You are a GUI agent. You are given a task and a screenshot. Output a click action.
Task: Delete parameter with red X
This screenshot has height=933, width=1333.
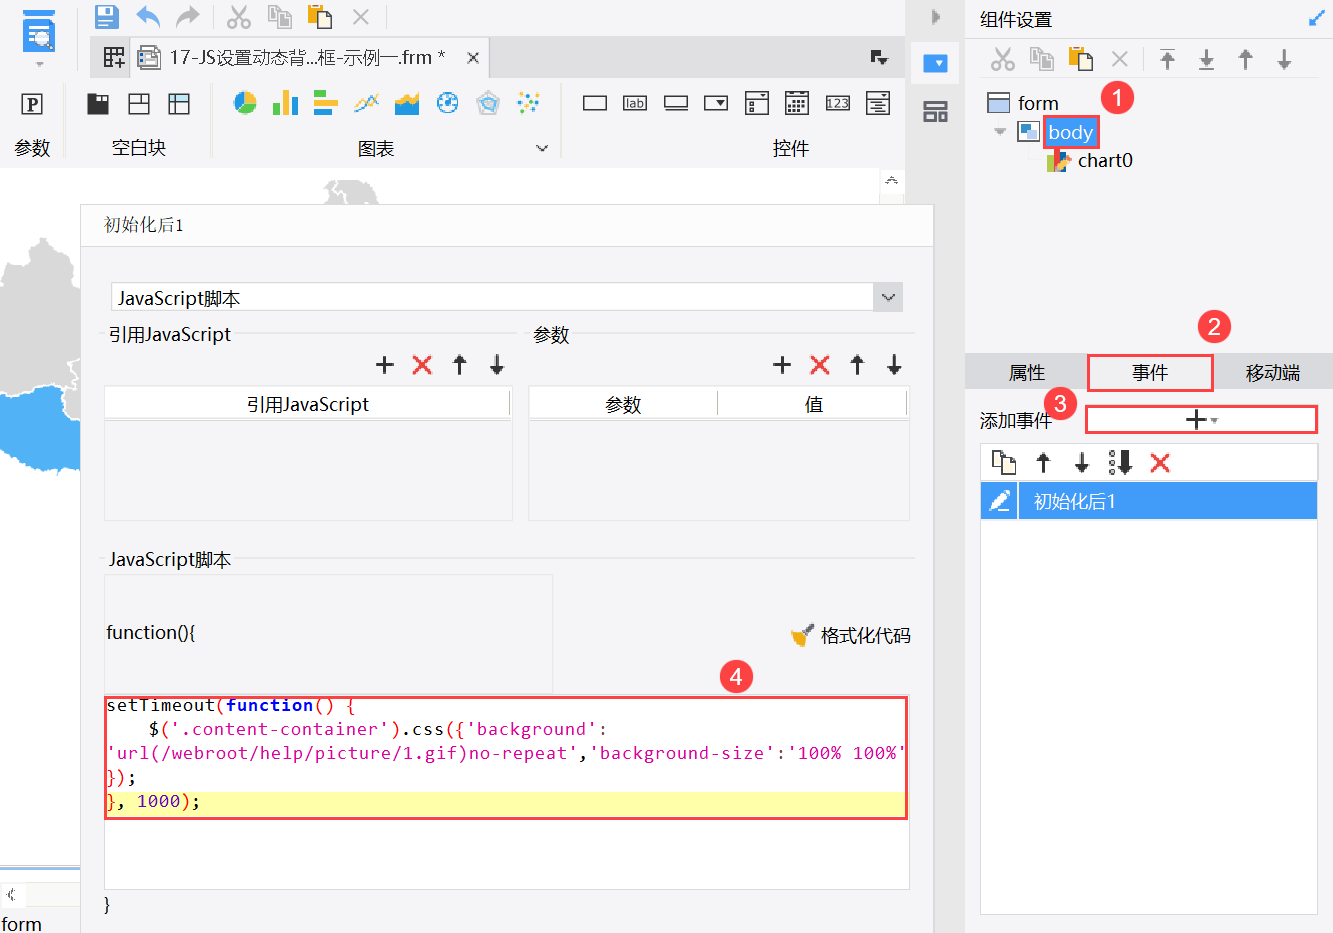[x=820, y=365]
